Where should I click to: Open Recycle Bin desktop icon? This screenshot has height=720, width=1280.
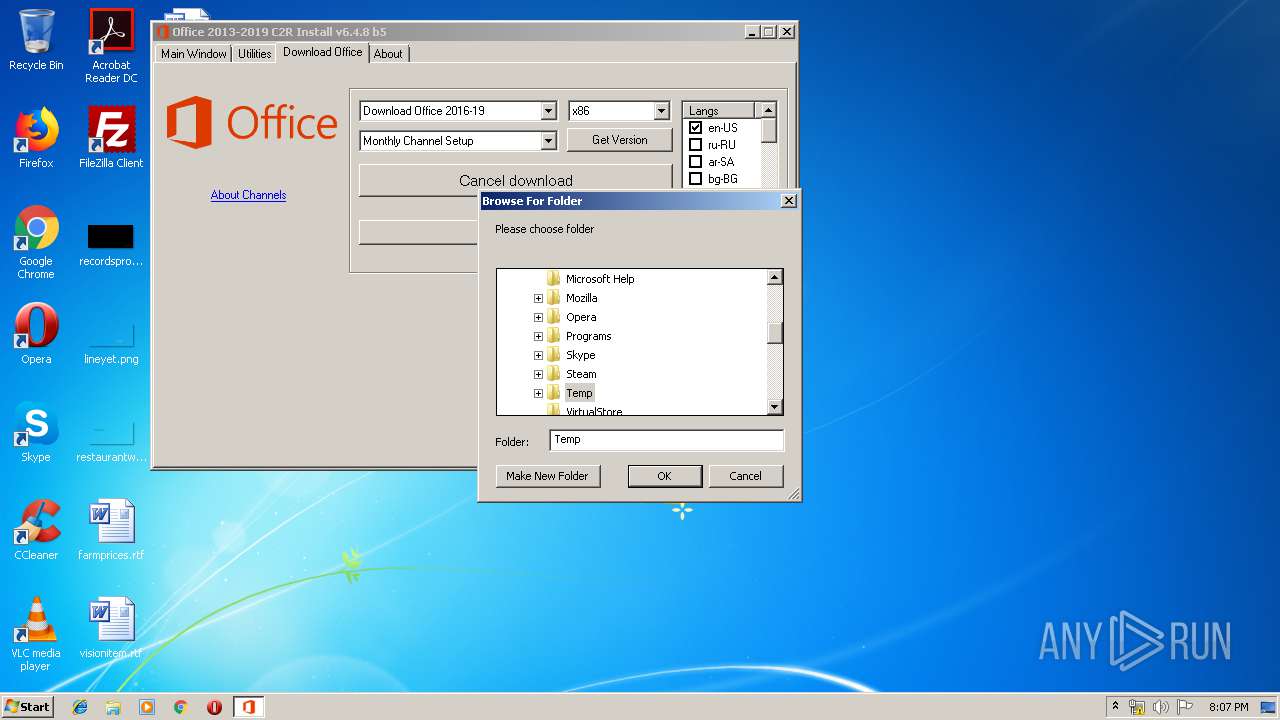pos(36,40)
